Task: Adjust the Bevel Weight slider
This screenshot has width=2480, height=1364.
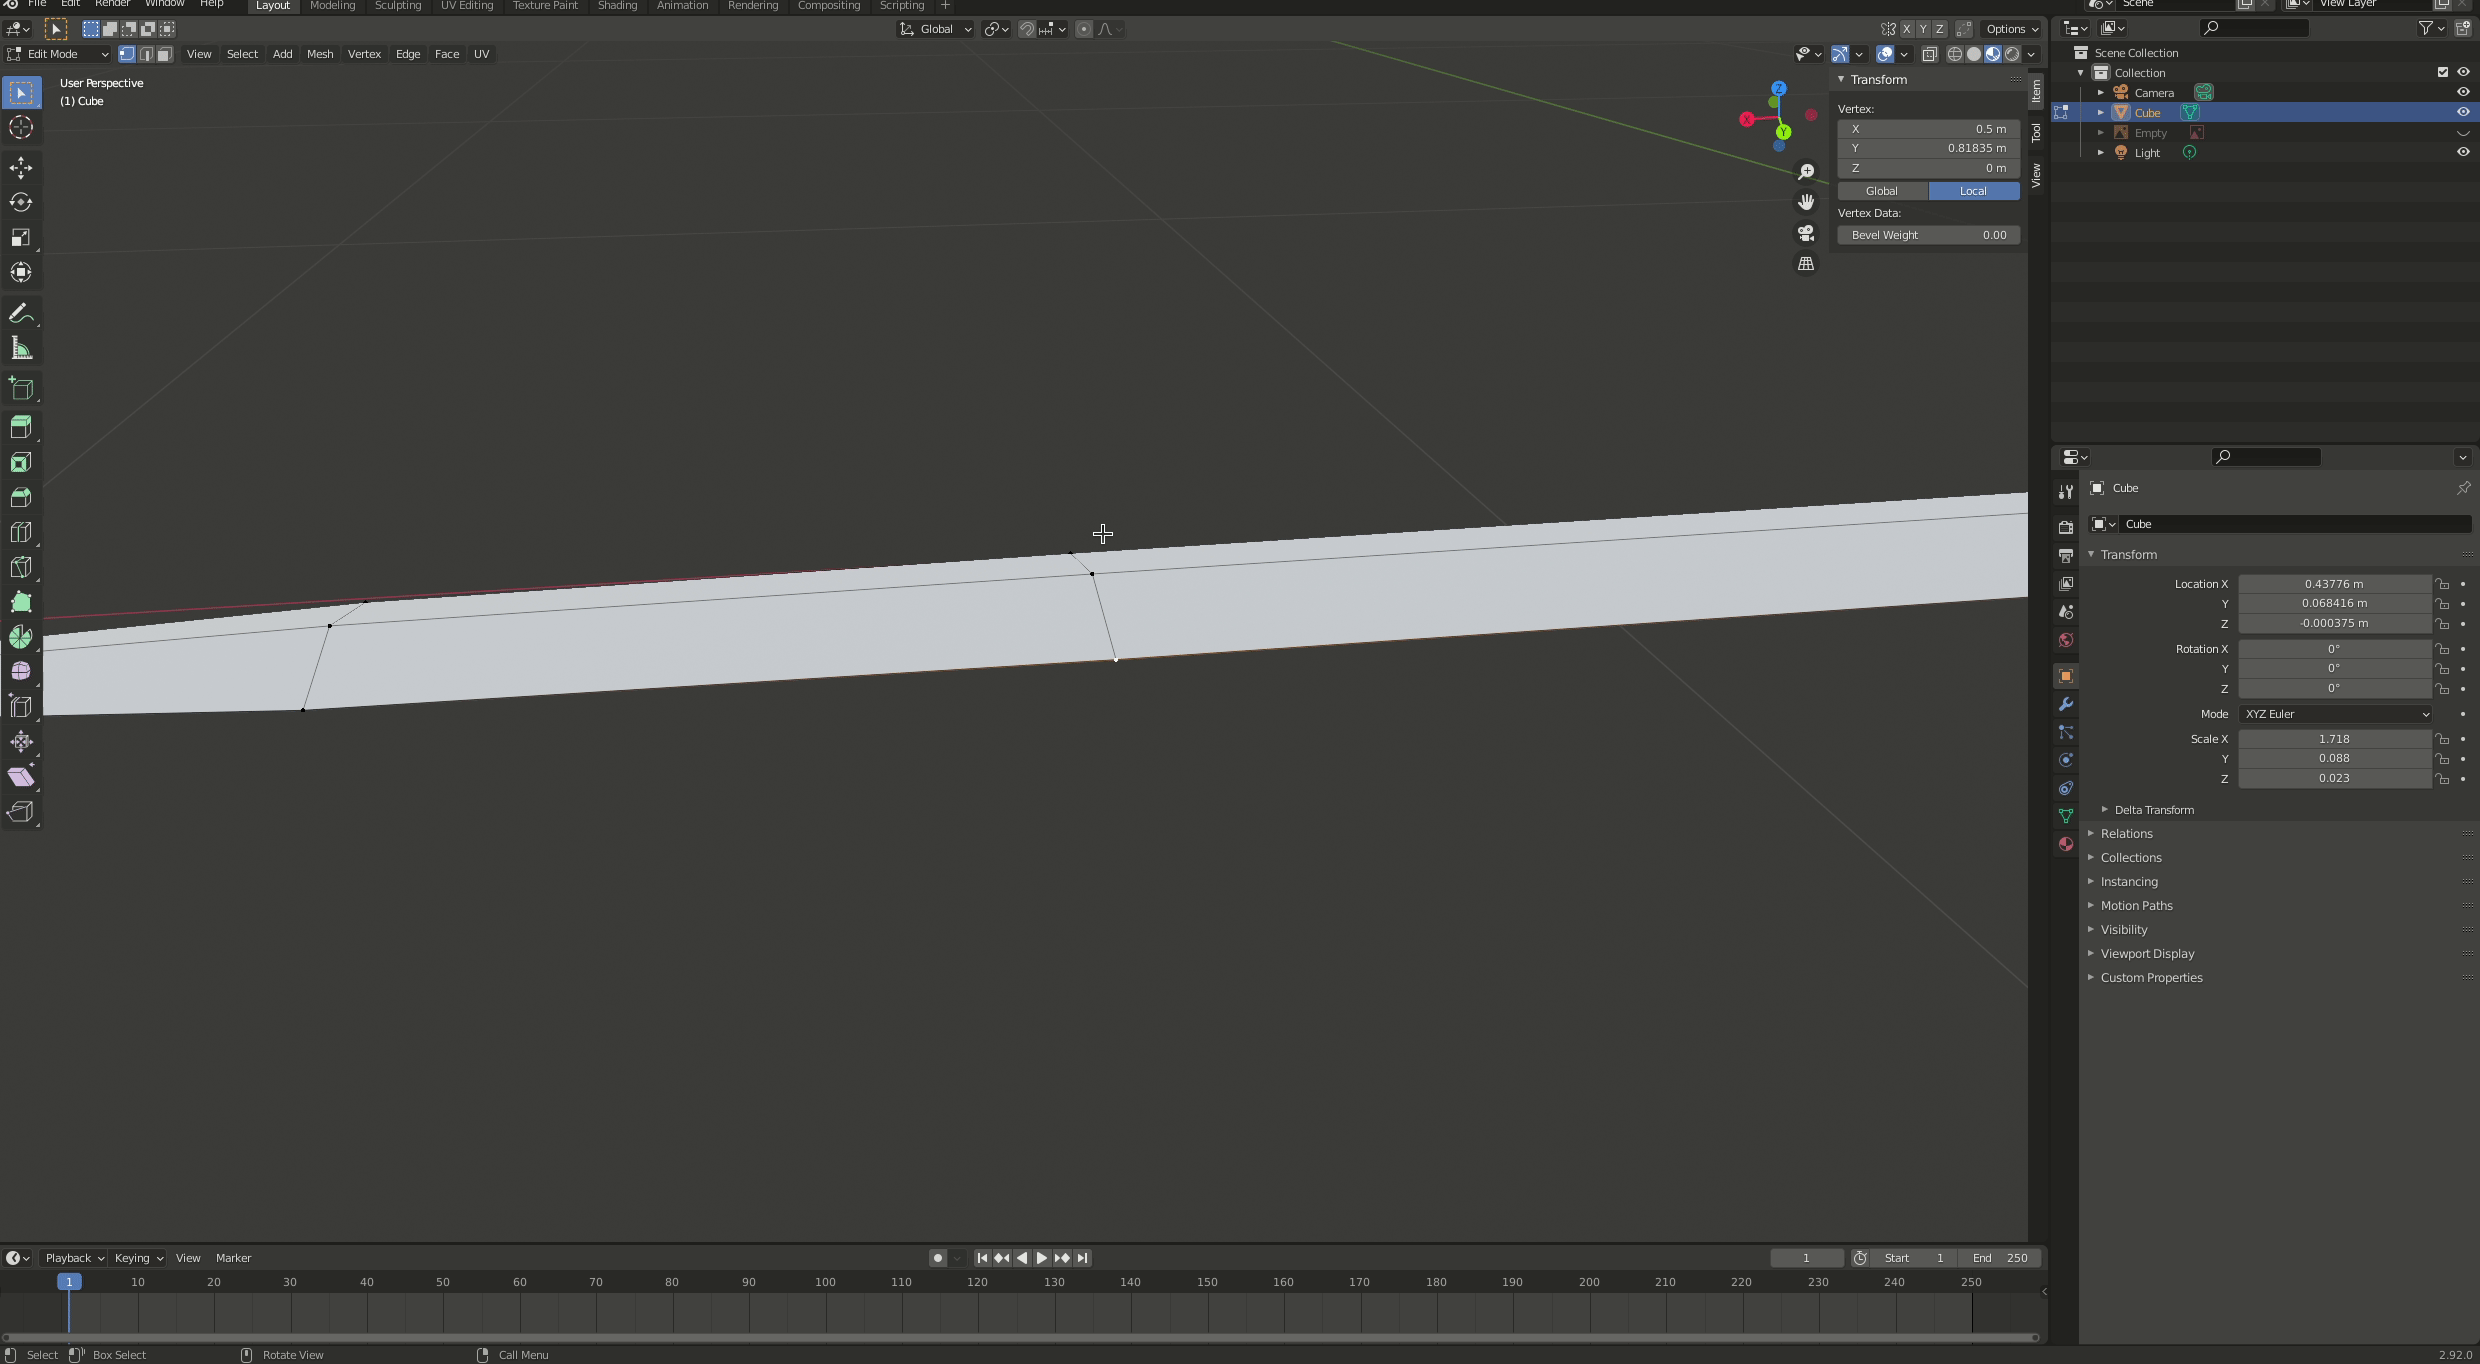Action: coord(1928,234)
